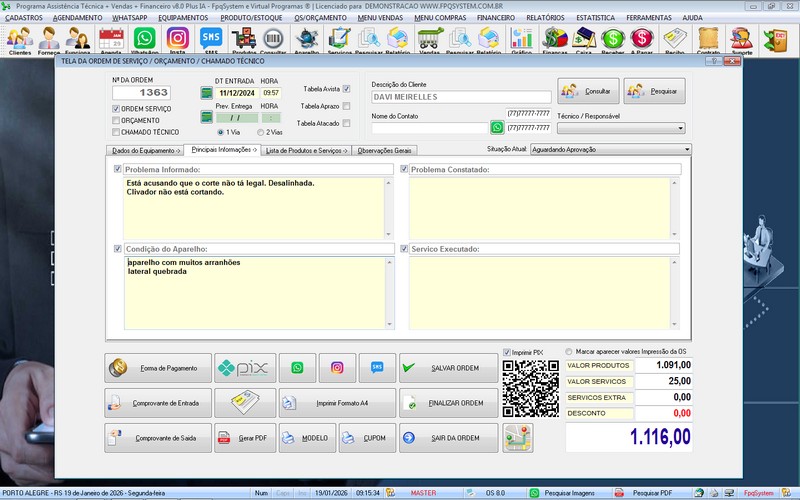
Task: Open the Receber green dollar icon
Action: coord(613,40)
